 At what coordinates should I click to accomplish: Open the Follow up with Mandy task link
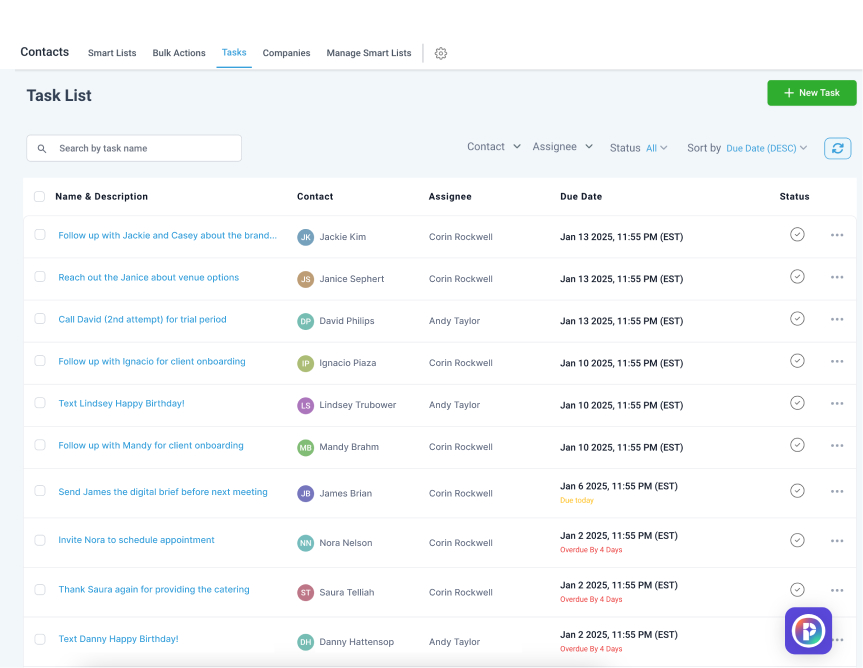[x=151, y=445]
